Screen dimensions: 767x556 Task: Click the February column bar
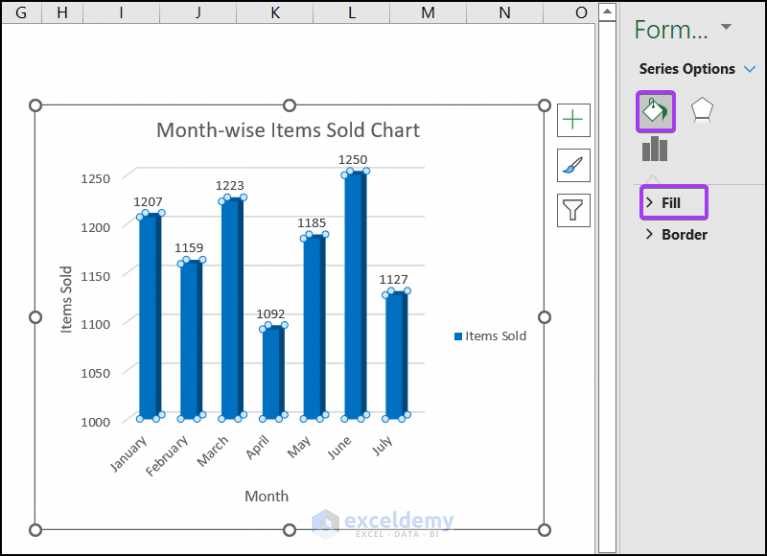pyautogui.click(x=189, y=340)
